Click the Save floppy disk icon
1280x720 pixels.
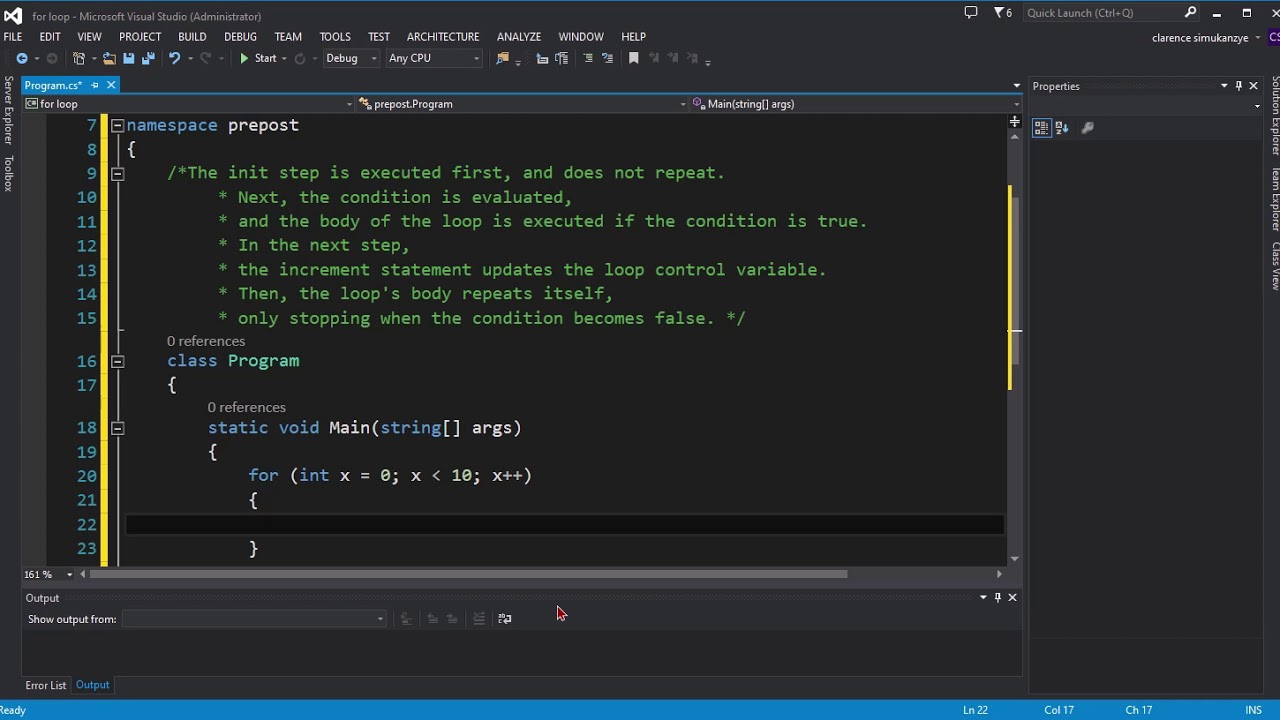click(128, 58)
